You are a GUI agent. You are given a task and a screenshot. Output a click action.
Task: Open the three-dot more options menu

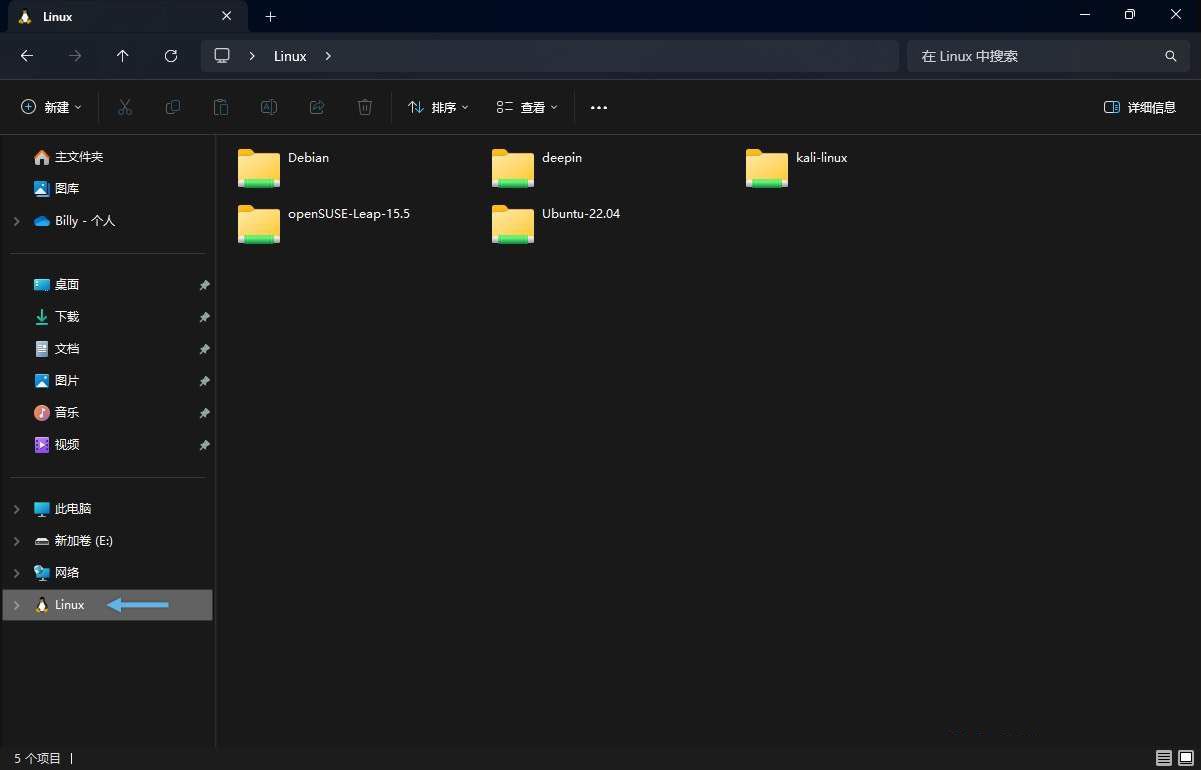[x=599, y=107]
